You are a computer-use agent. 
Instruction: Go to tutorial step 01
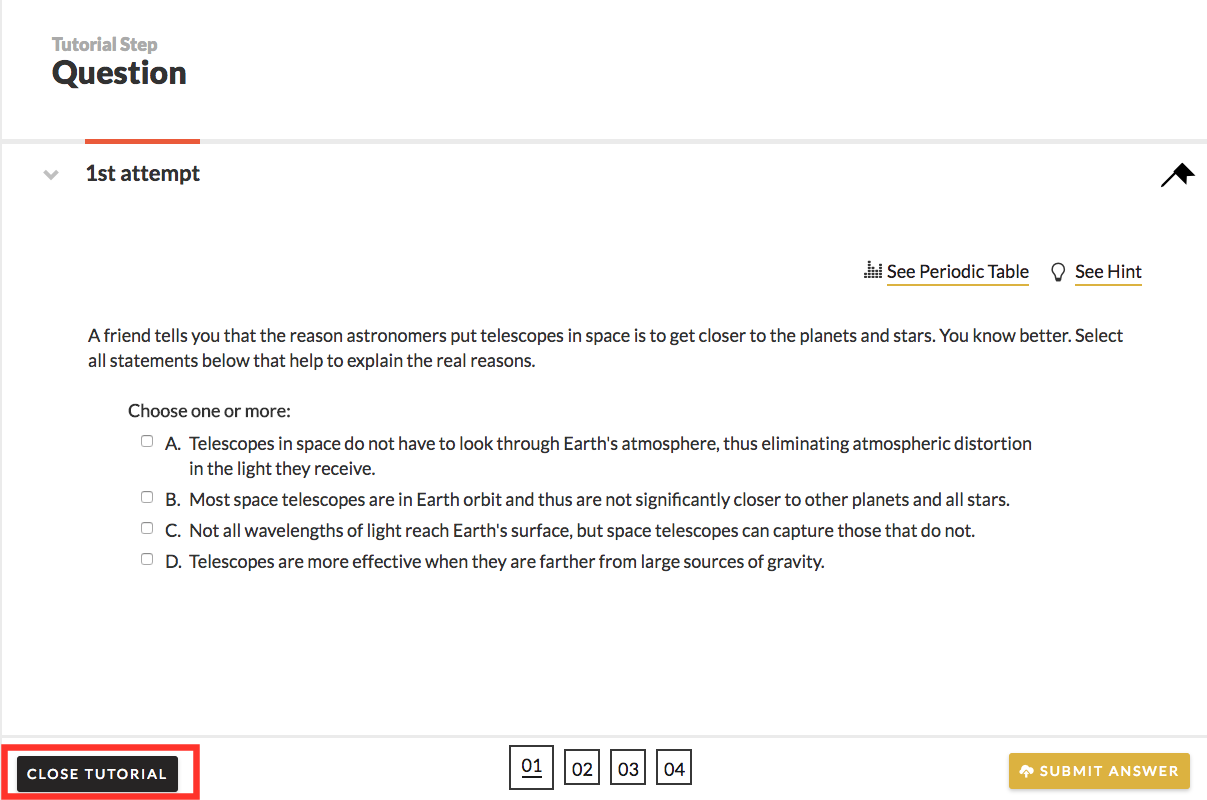[531, 768]
